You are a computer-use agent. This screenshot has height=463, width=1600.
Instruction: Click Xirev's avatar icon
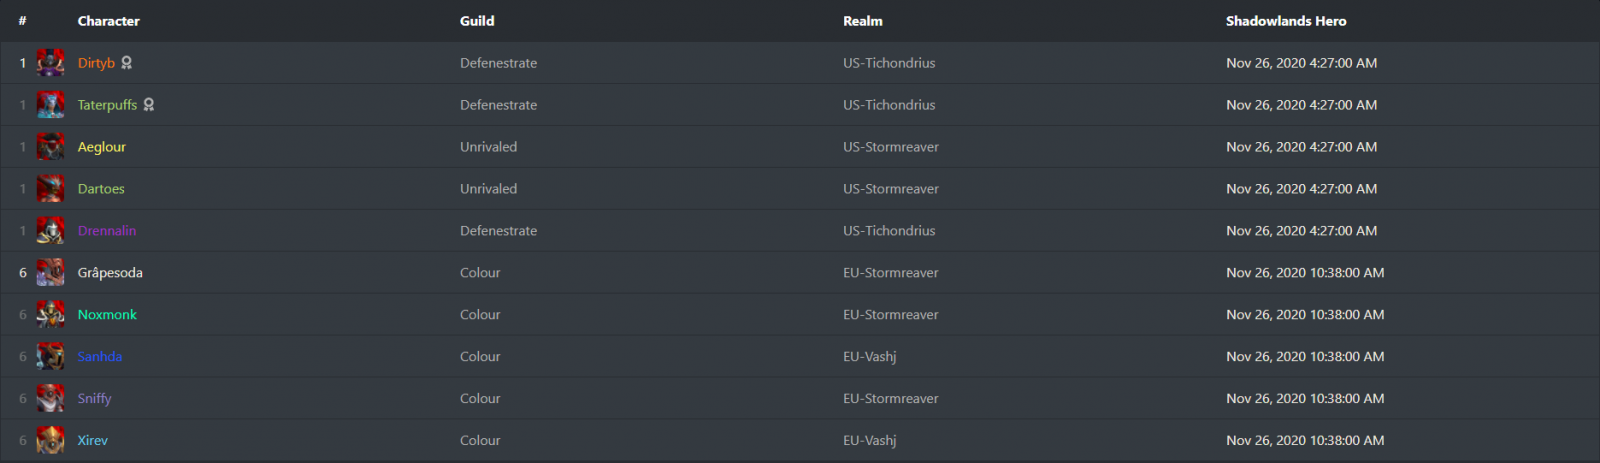pyautogui.click(x=50, y=441)
